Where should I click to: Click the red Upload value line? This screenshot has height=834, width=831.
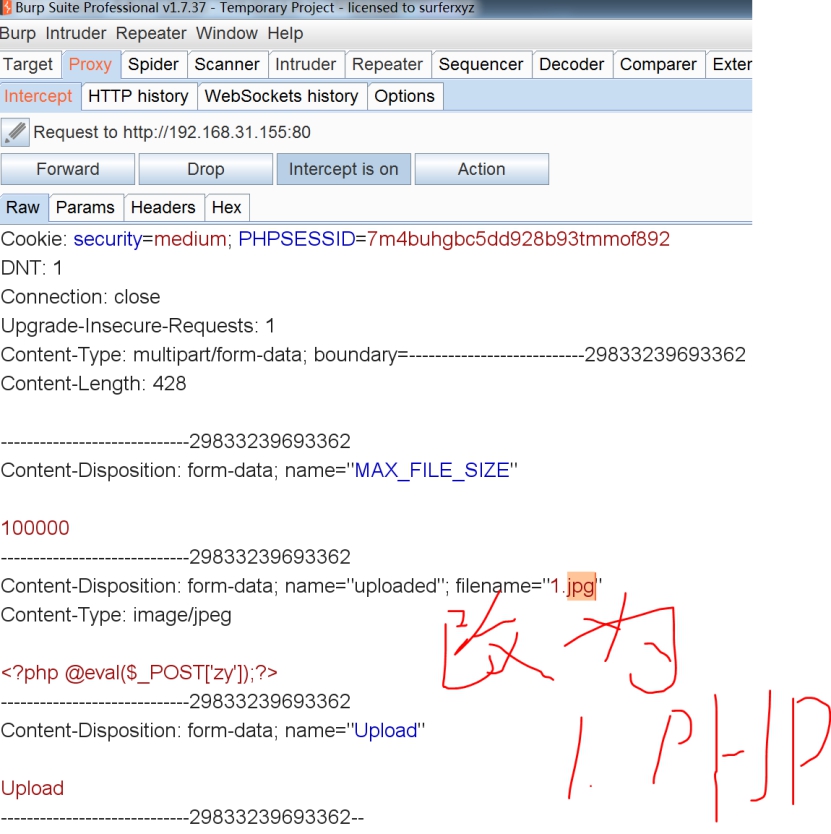pos(32,788)
